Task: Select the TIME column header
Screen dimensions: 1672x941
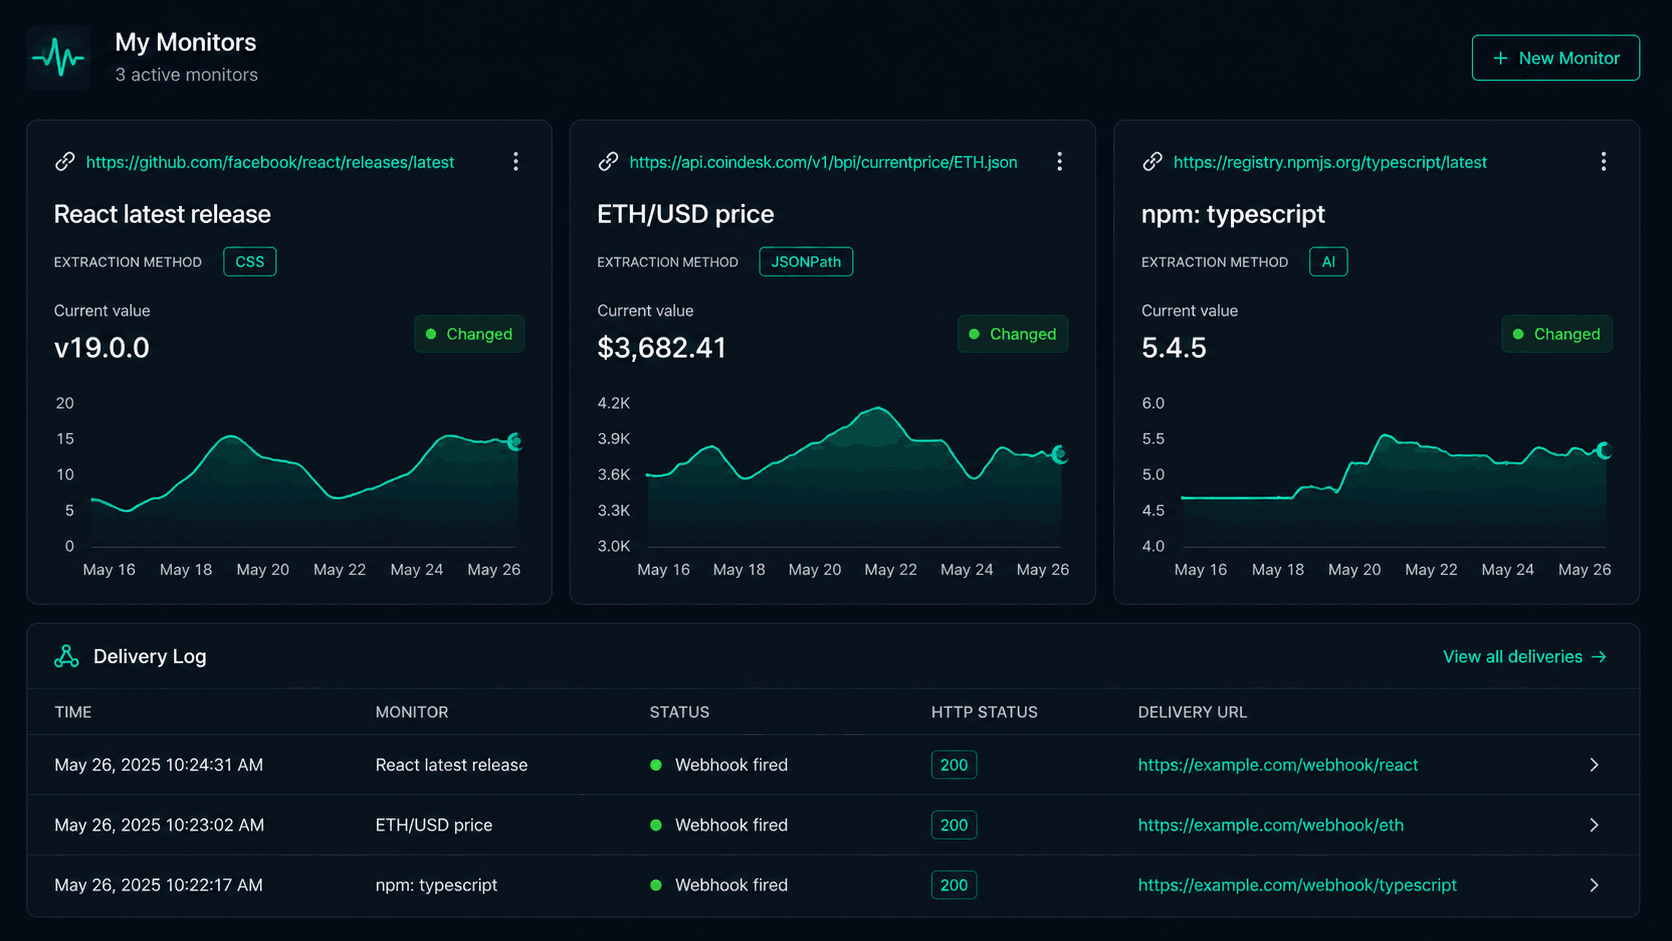Action: click(73, 712)
